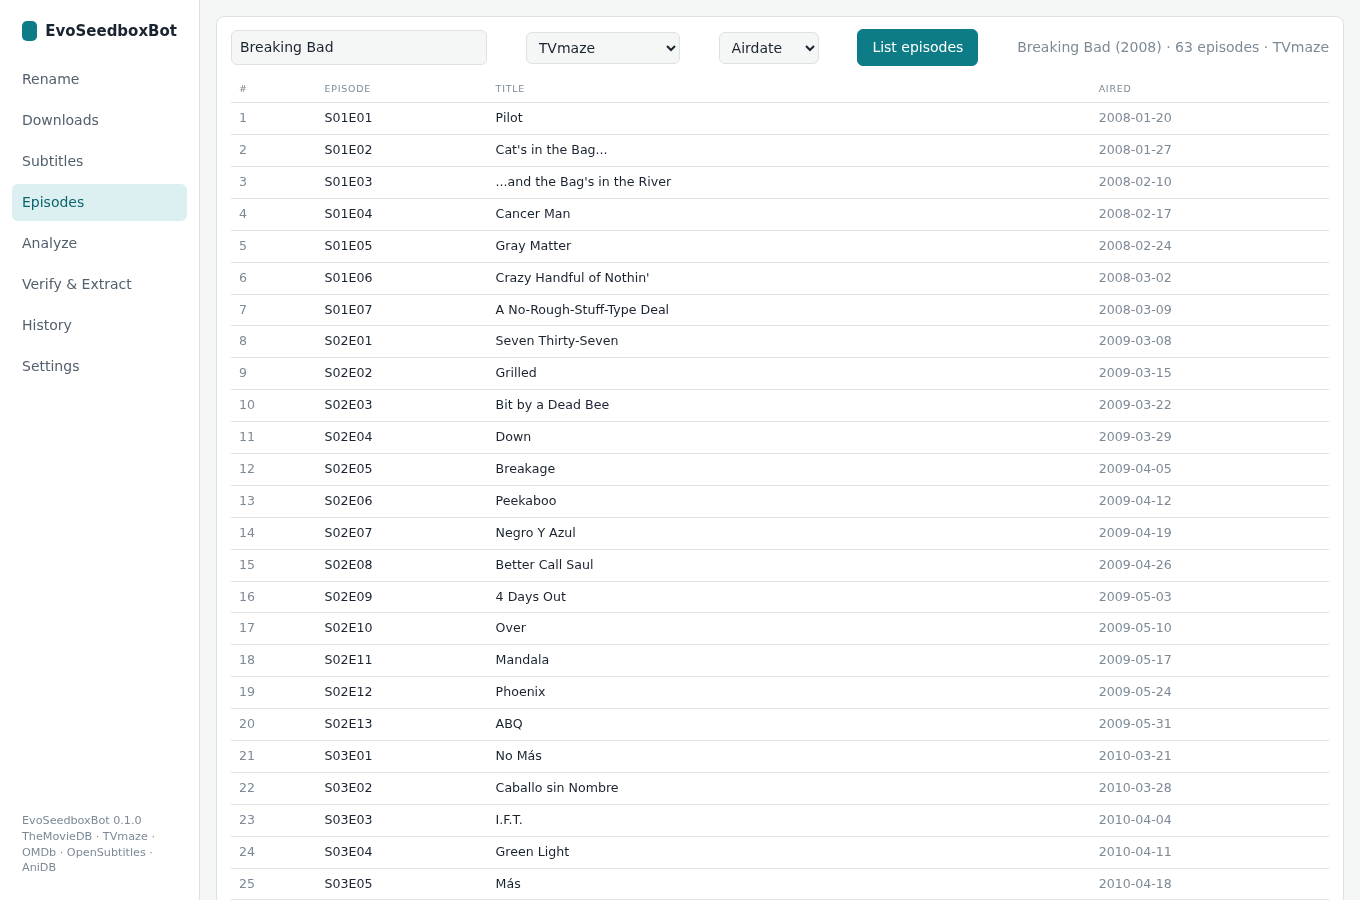Click episode code S02E01
Viewport: 1360px width, 900px height.
click(x=348, y=341)
